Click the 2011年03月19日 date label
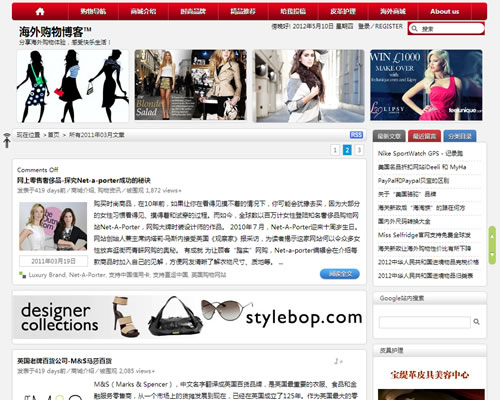Screen dimensions: 500x400 pyautogui.click(x=53, y=261)
